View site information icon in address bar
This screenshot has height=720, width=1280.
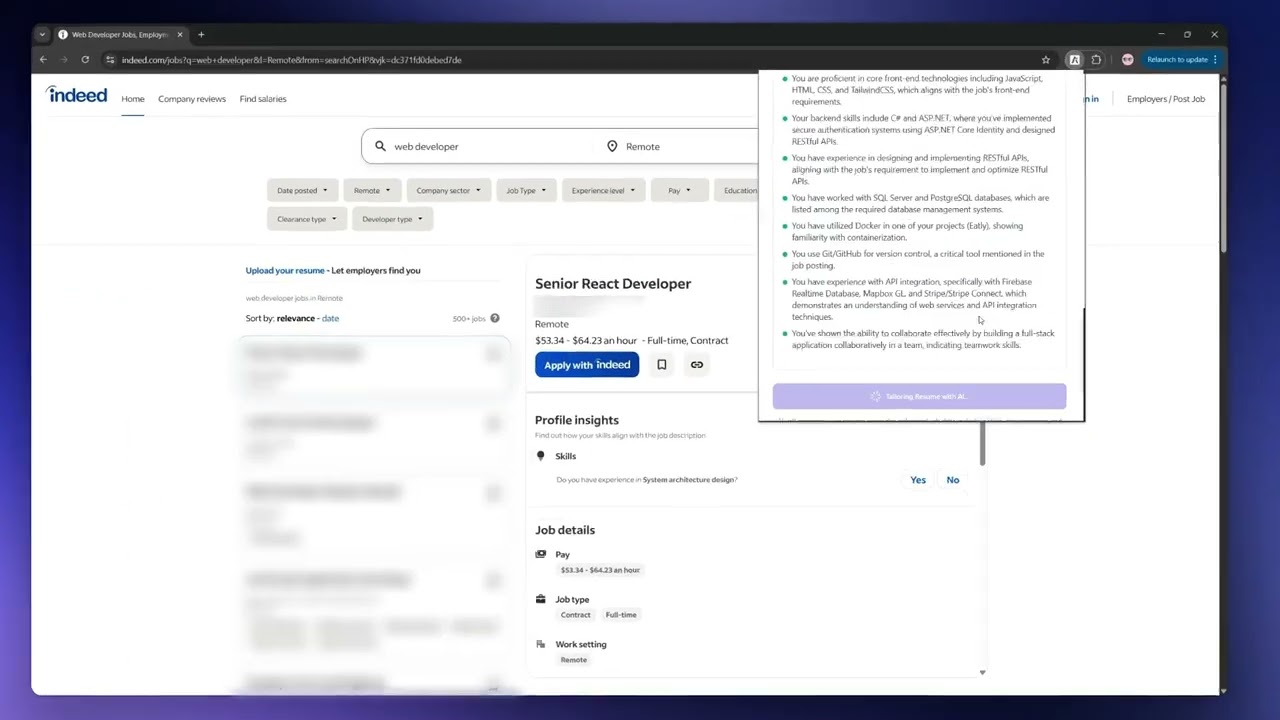pos(110,60)
